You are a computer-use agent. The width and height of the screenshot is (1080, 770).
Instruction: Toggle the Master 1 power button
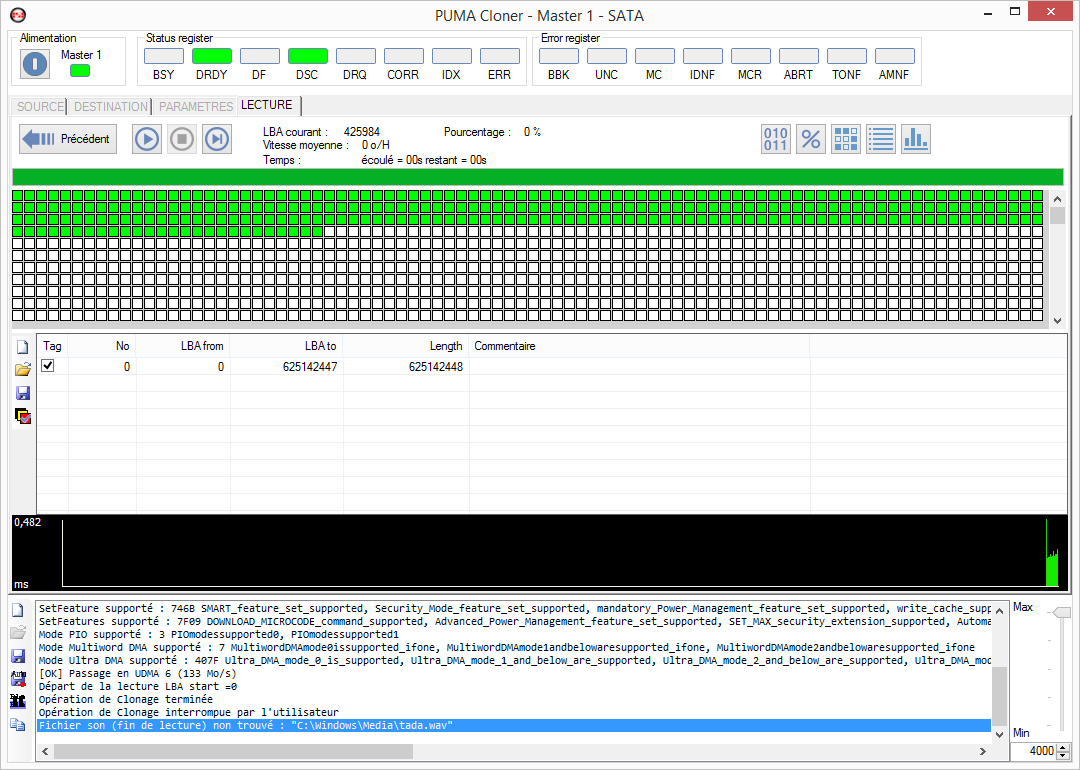coord(34,64)
